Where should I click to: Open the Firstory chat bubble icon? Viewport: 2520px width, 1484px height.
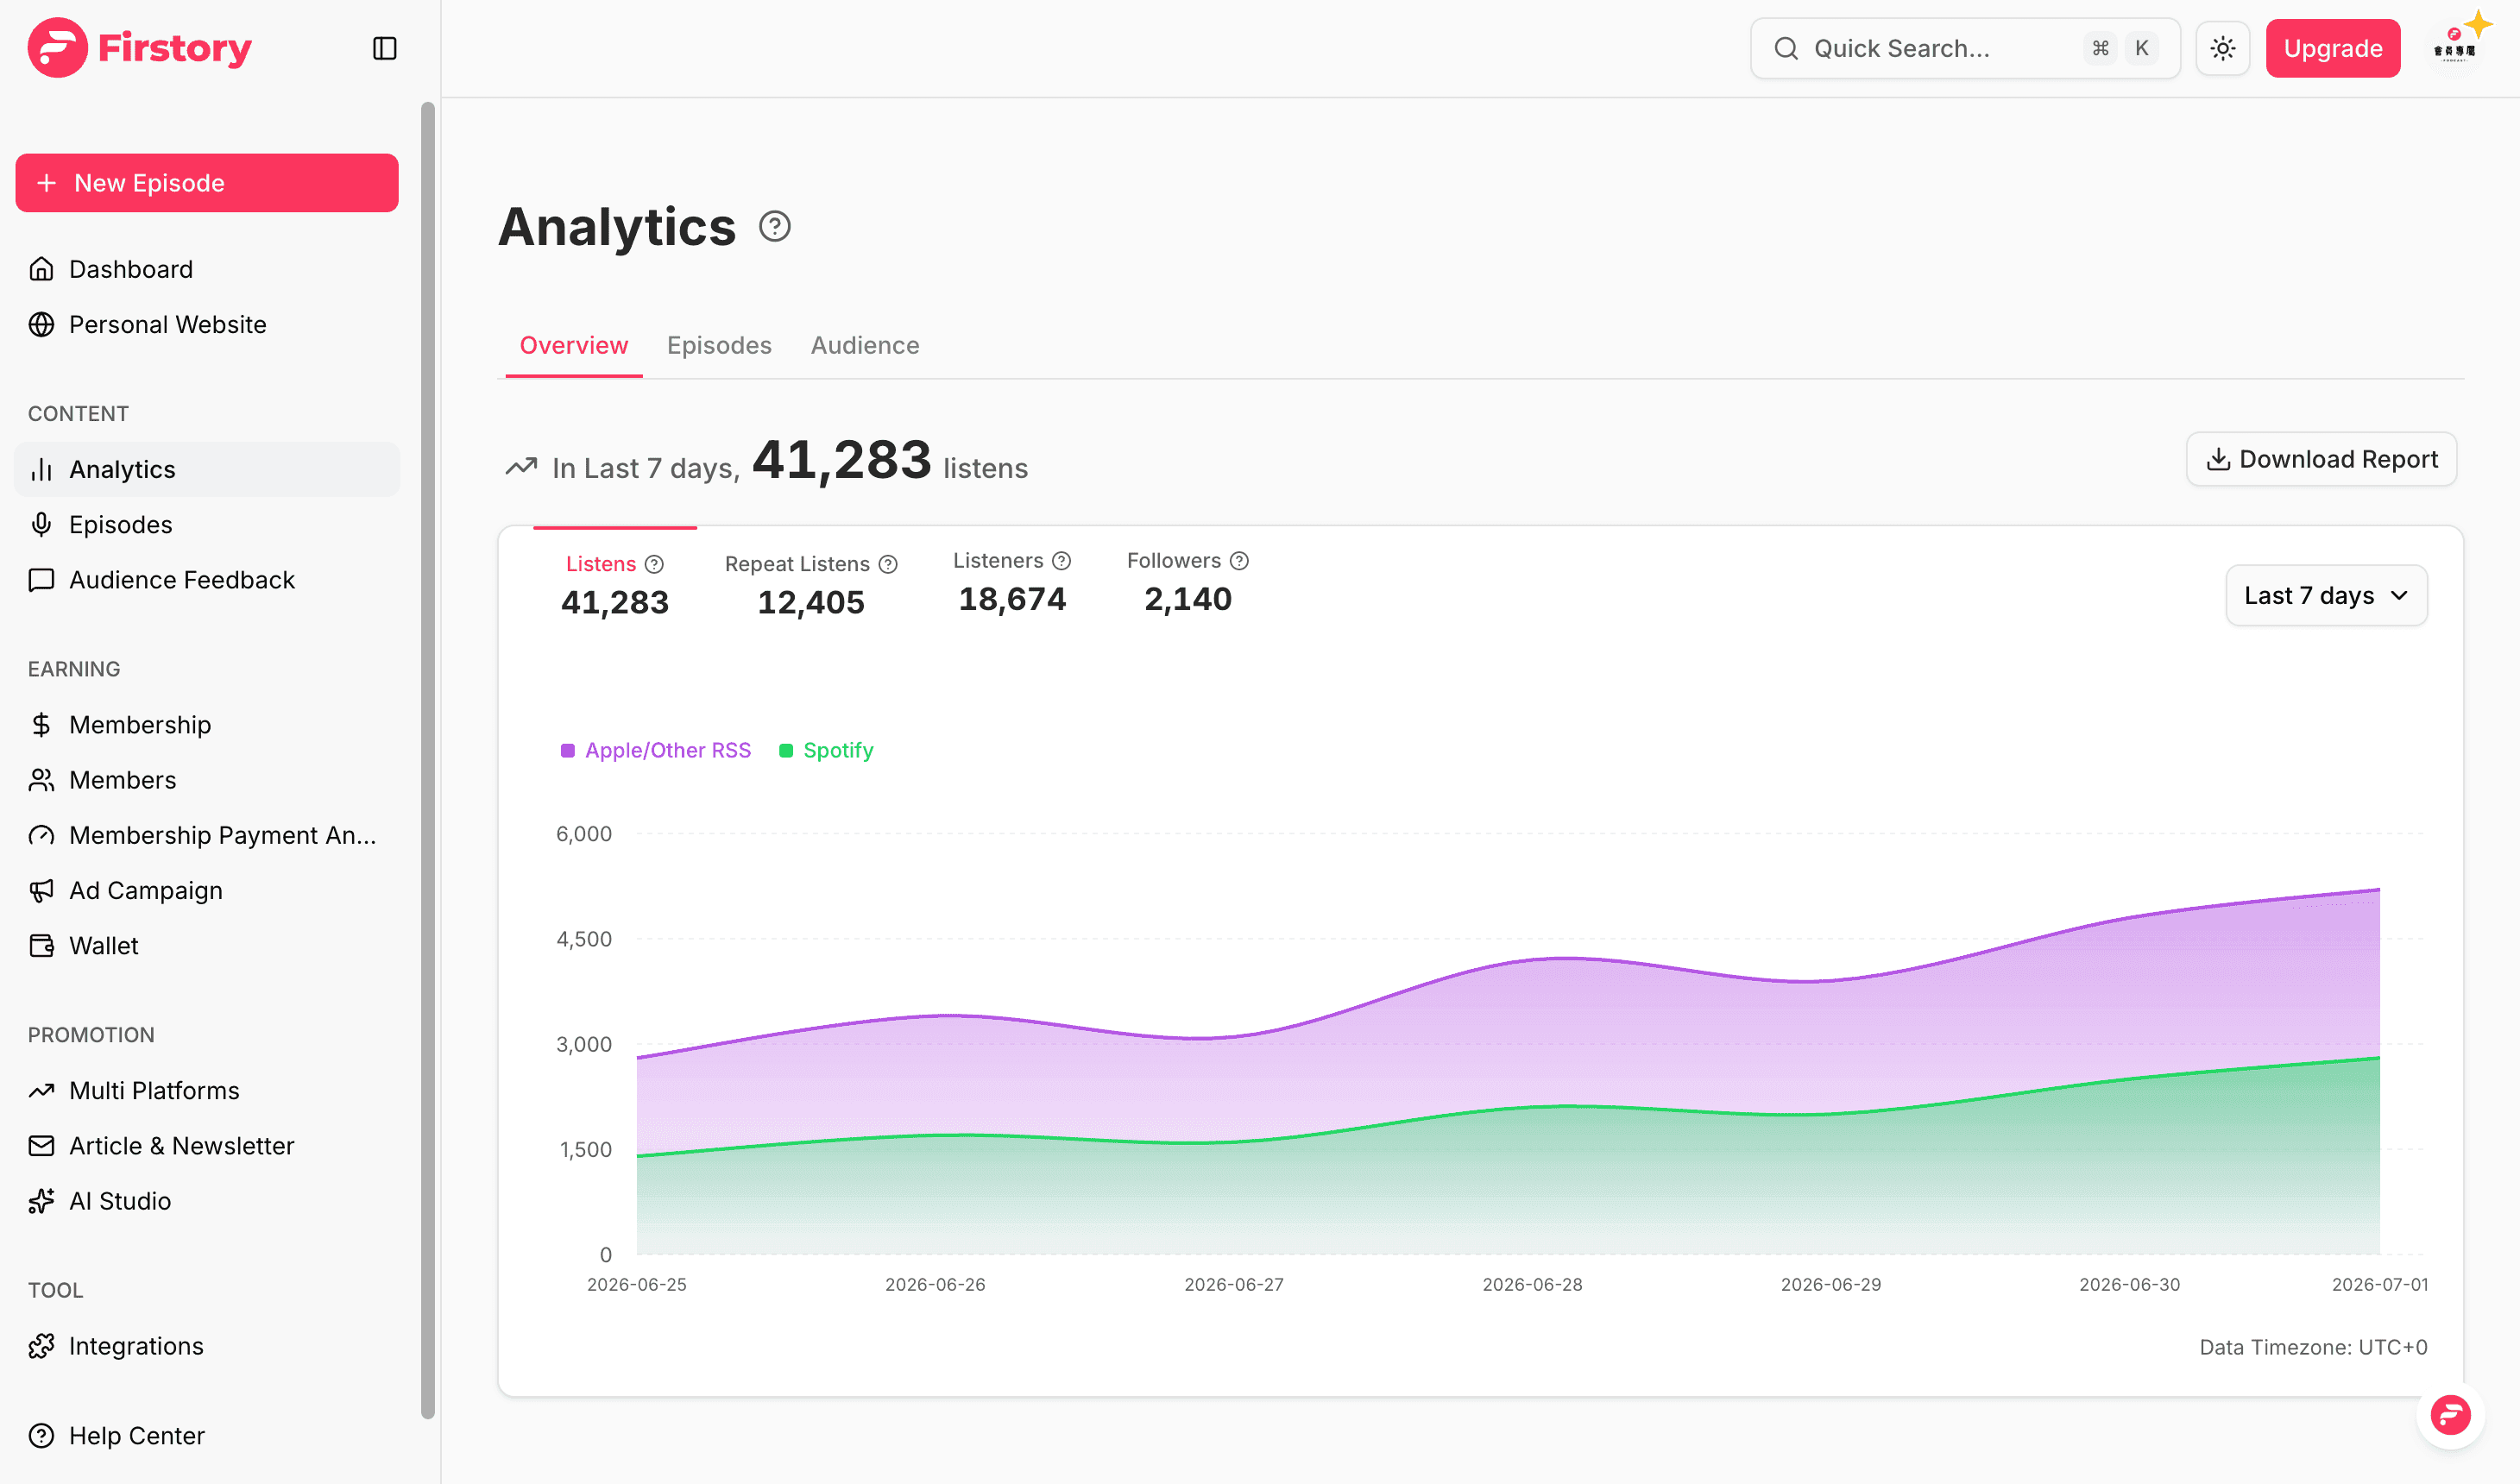point(2450,1415)
